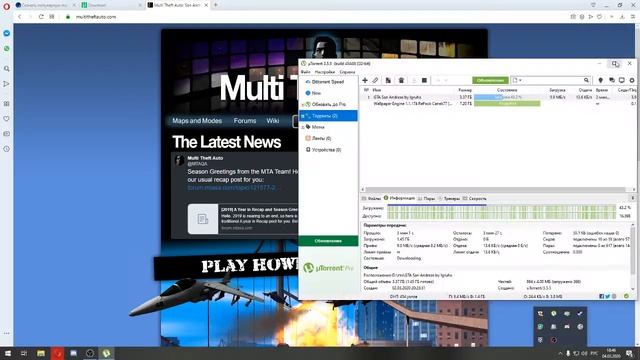Show hidden system tray icons chevron
This screenshot has width=640, height=360.
coord(560,353)
